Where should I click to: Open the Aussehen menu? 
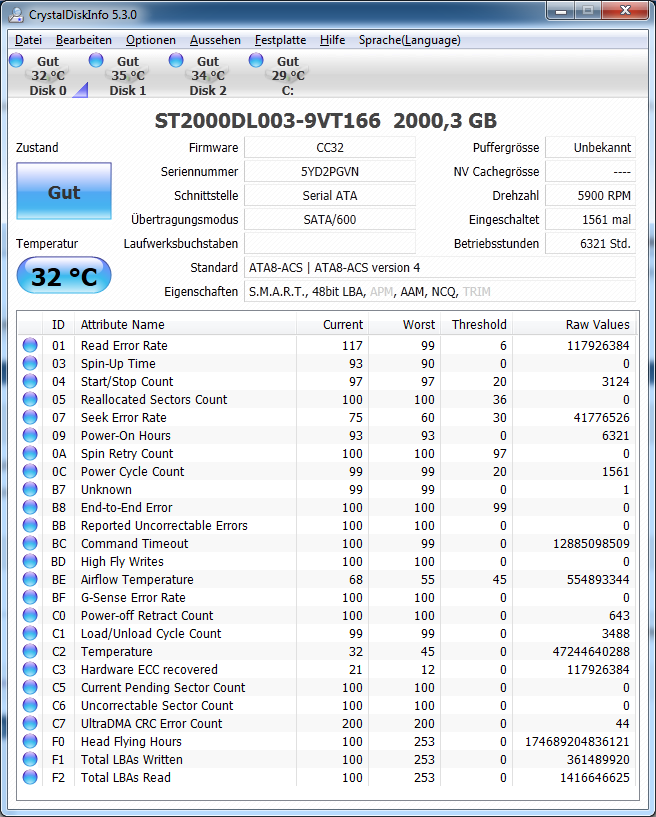click(215, 40)
